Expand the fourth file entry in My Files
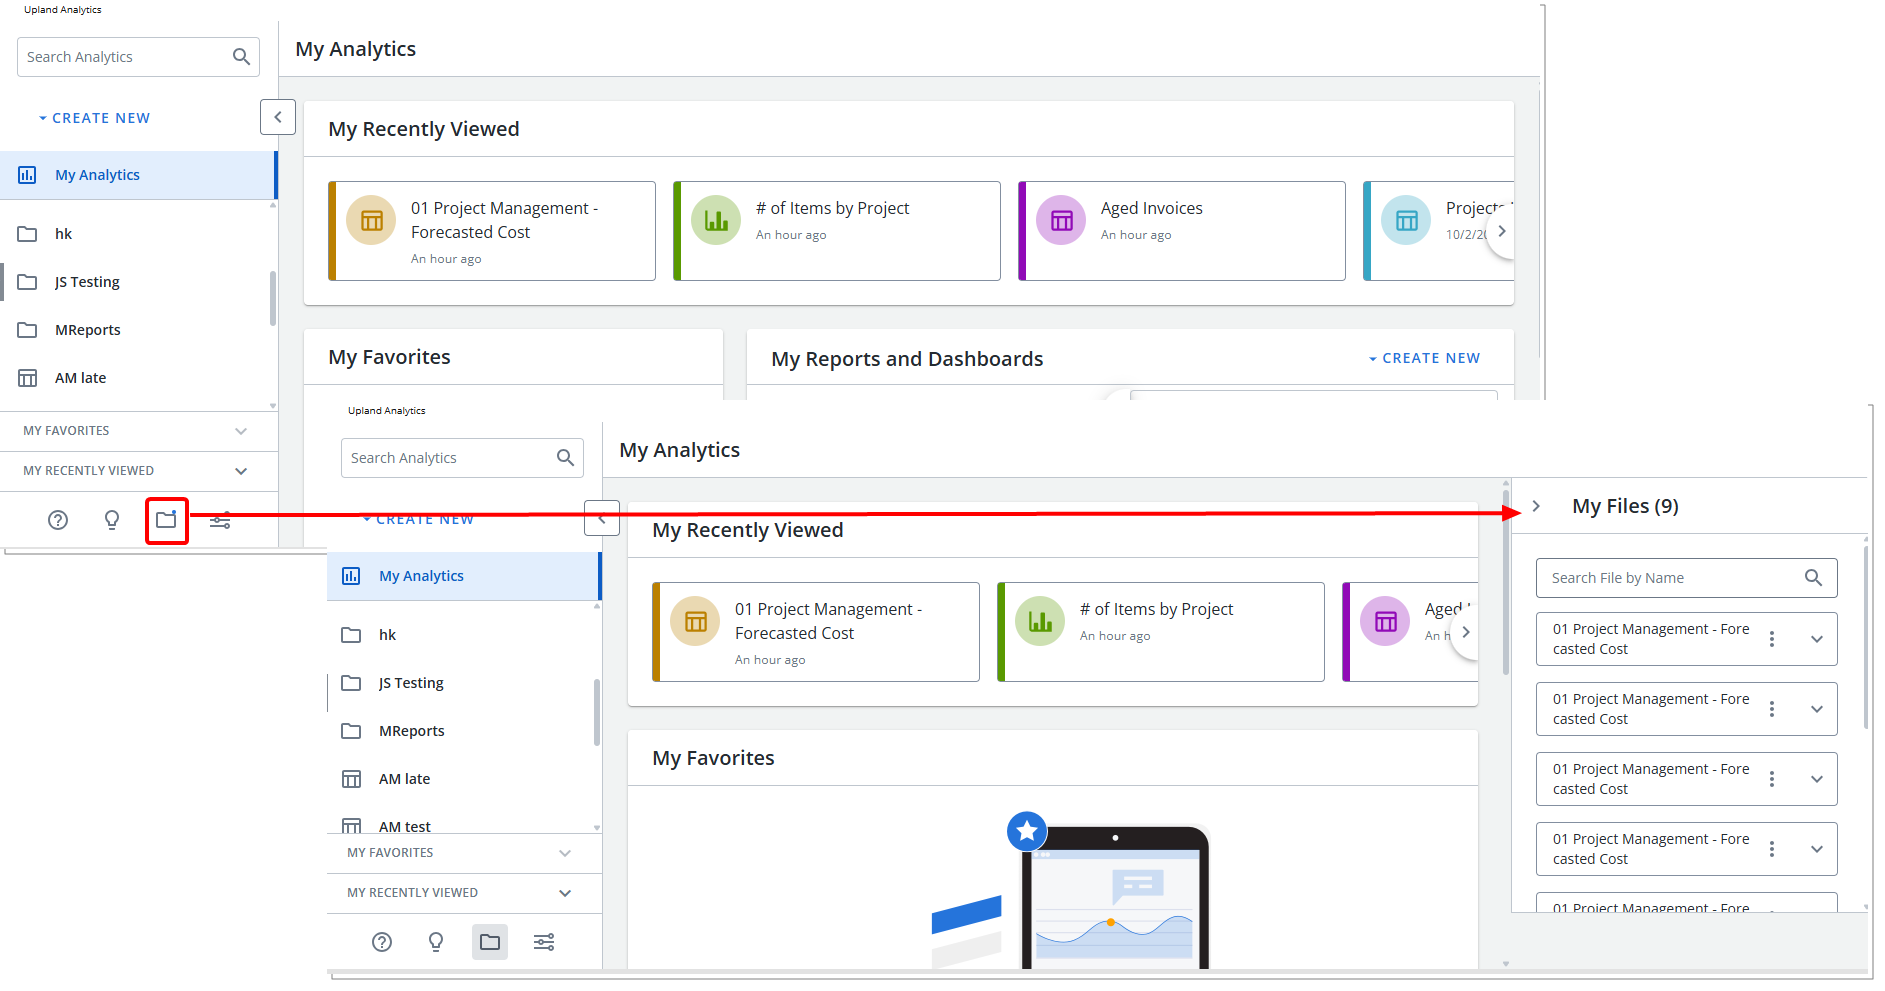 [x=1817, y=849]
